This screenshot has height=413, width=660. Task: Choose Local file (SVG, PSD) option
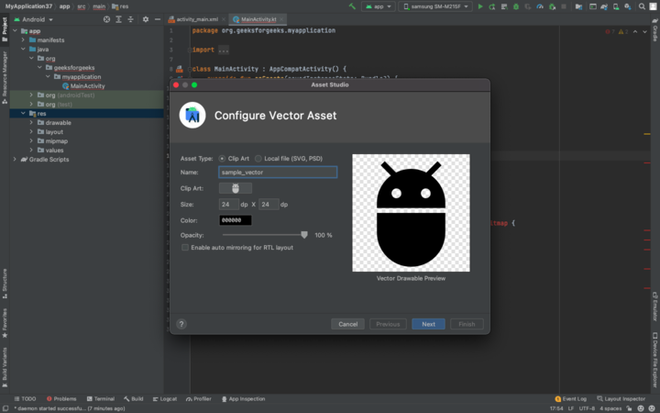pos(258,158)
